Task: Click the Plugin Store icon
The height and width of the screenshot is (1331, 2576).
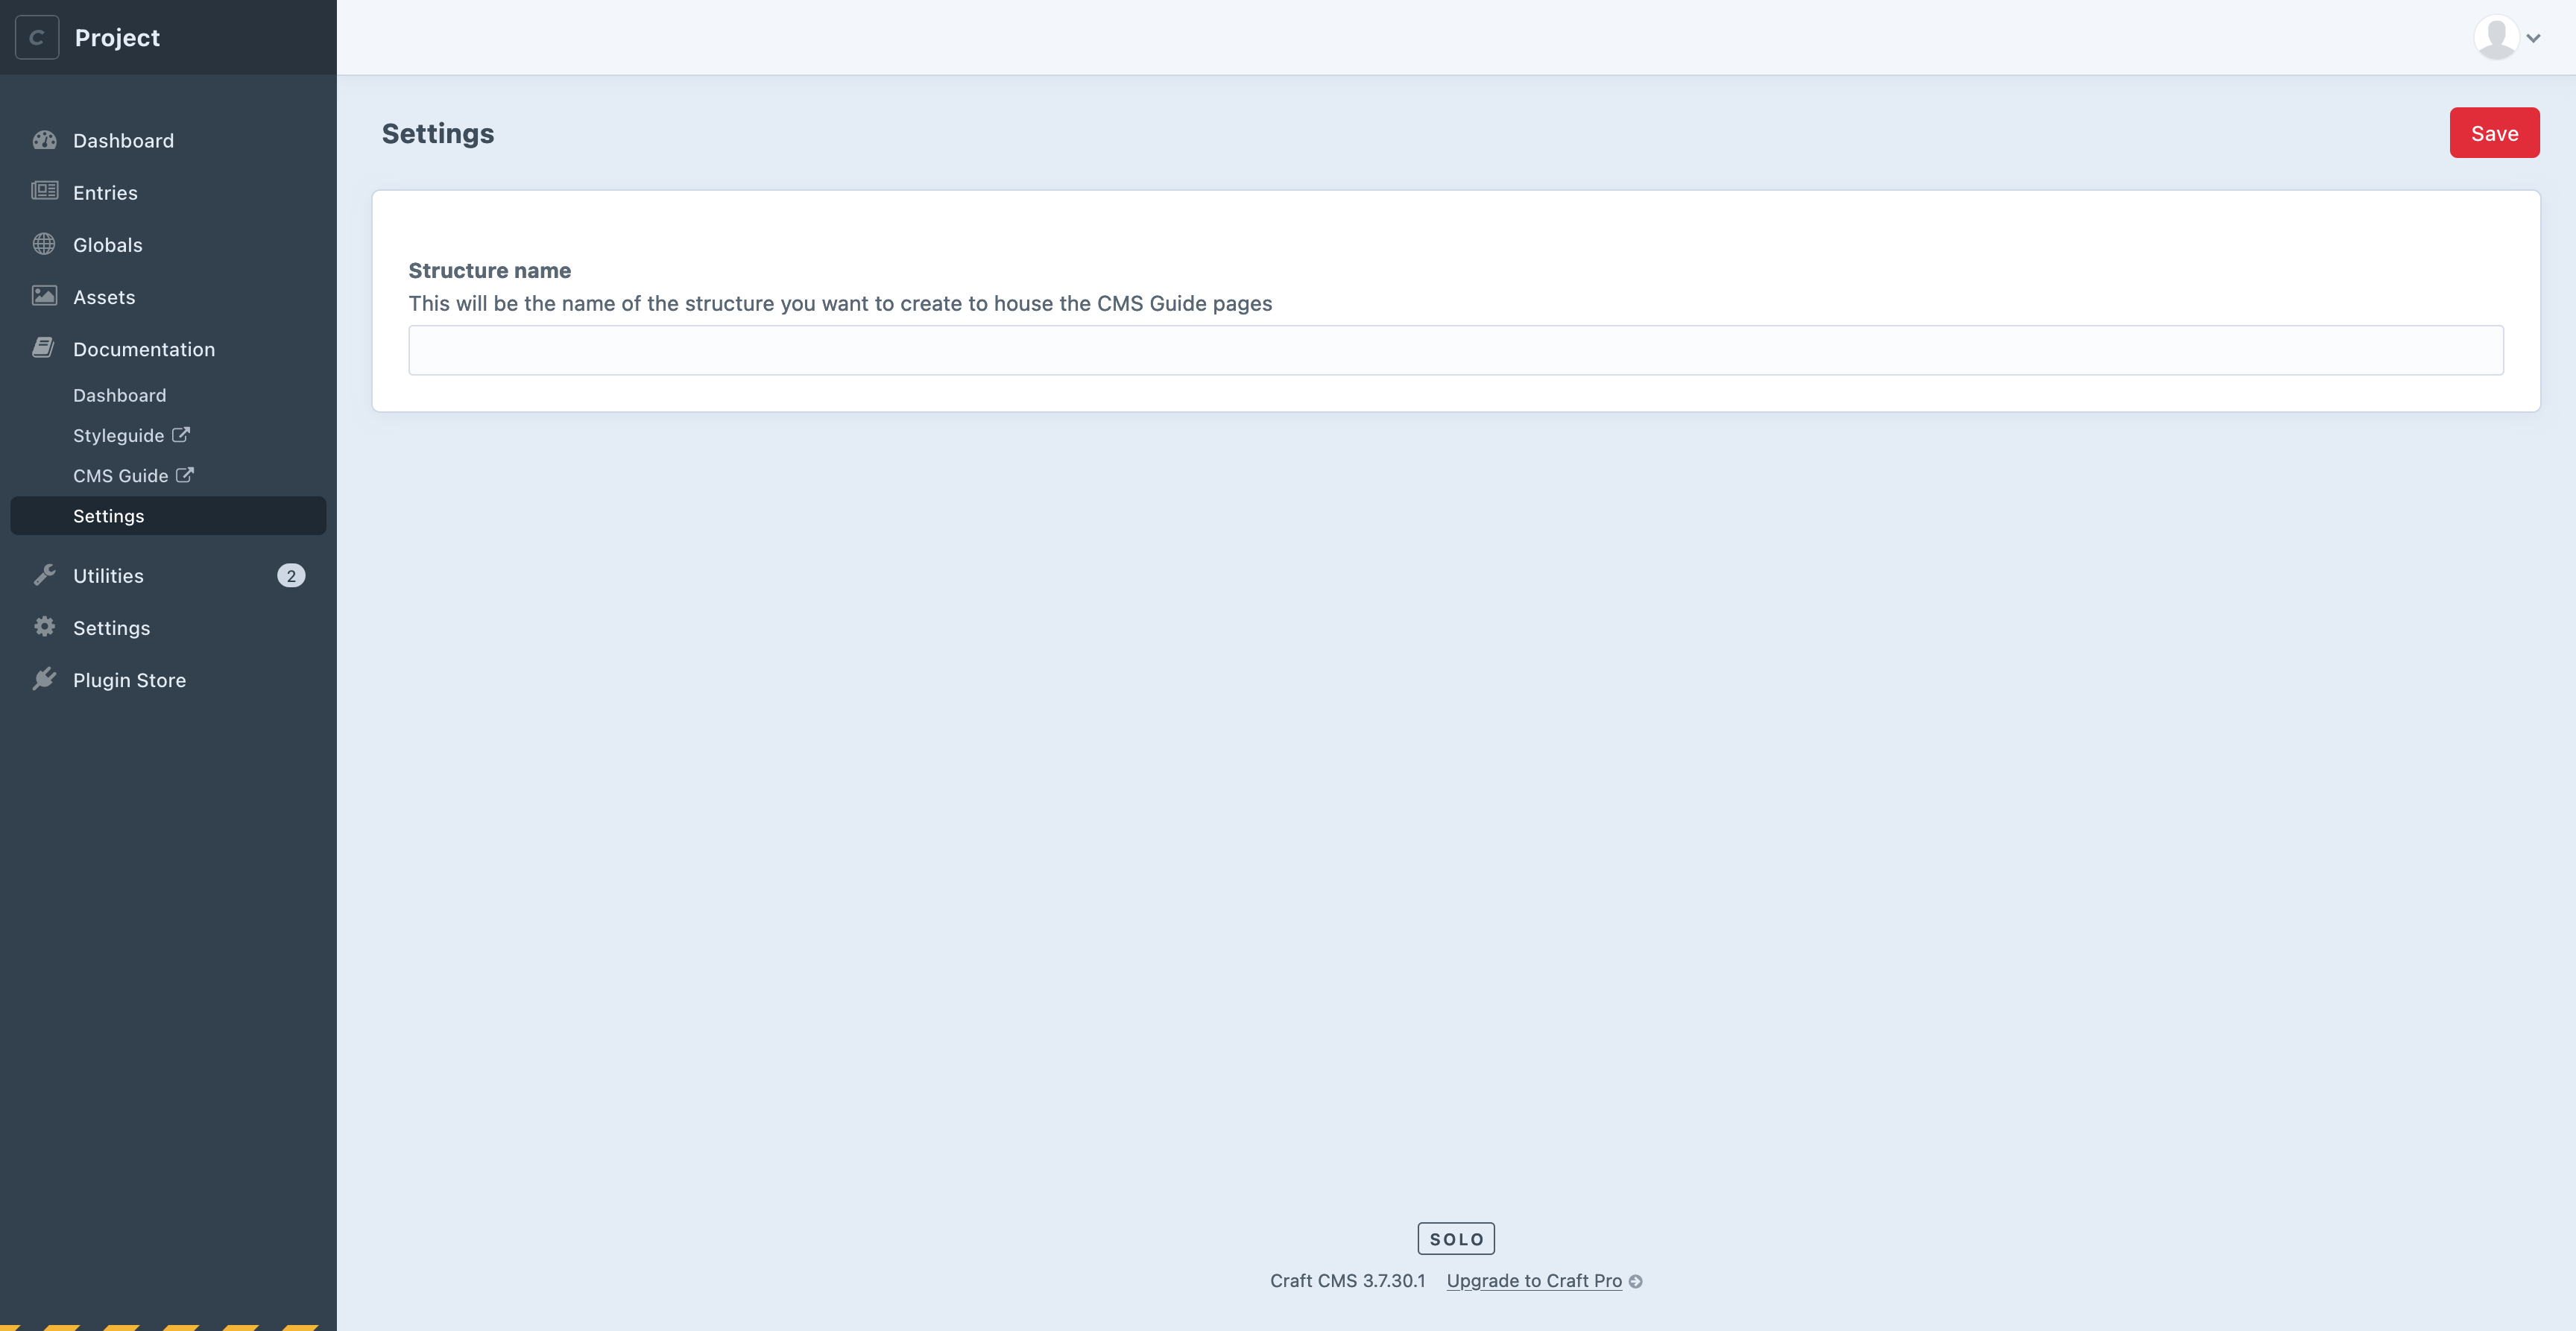Action: click(42, 679)
